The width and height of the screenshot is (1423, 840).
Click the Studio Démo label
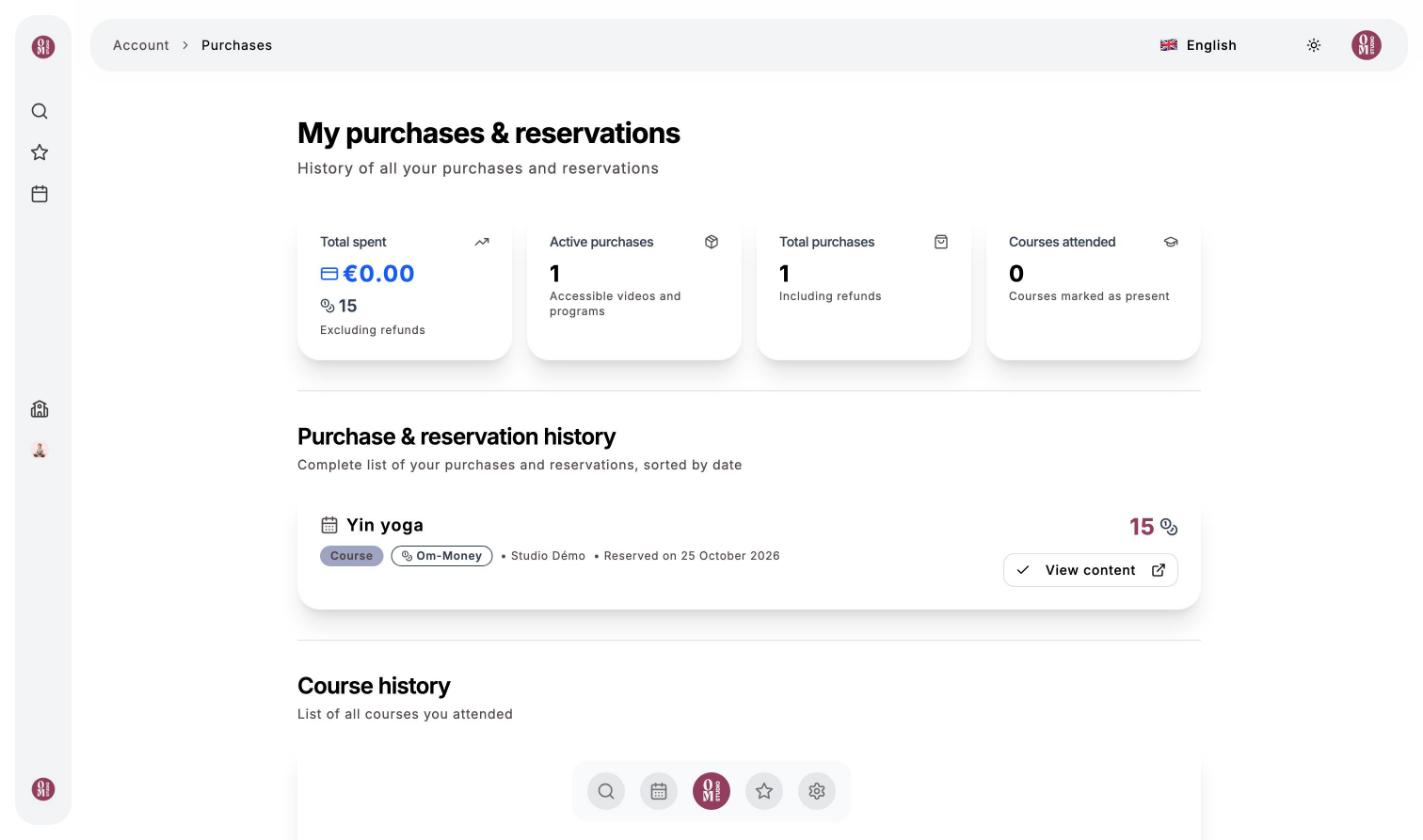548,556
